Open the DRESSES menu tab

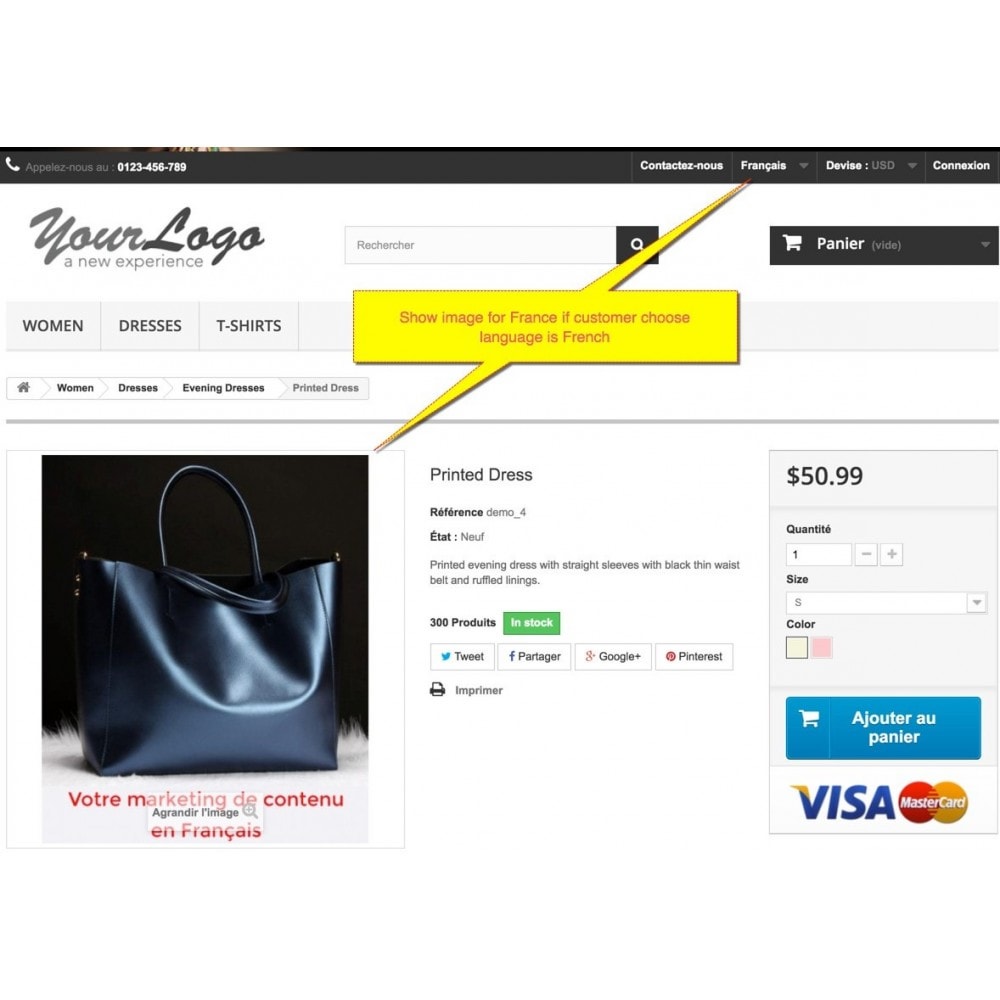150,326
